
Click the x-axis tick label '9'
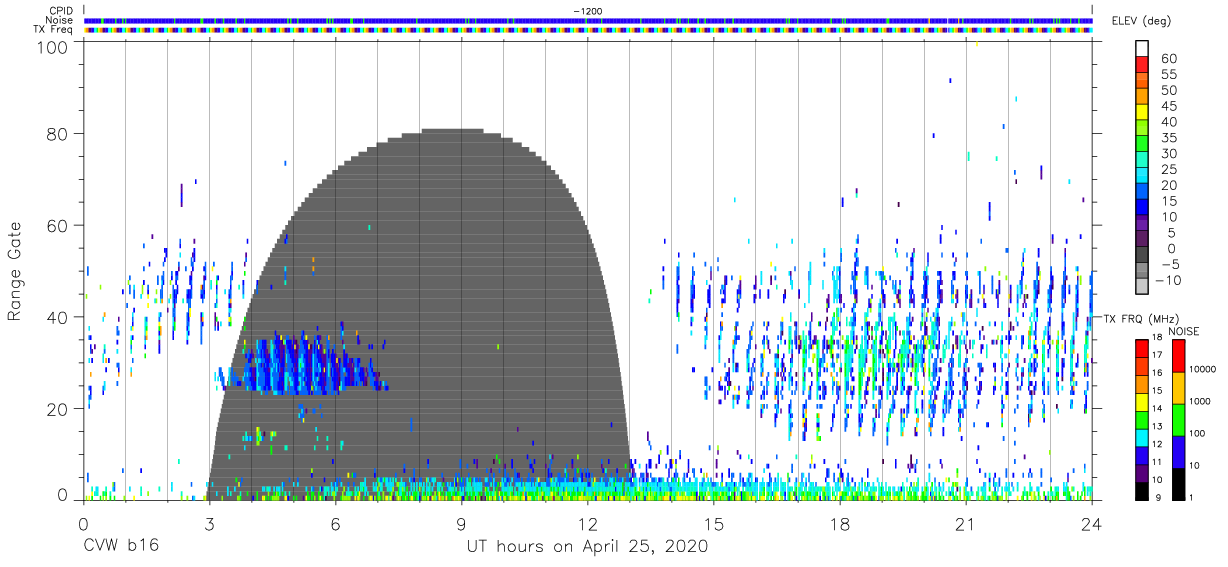point(461,524)
